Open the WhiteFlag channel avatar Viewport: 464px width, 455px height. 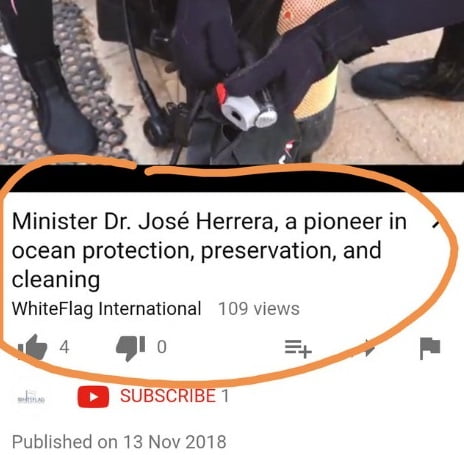[31, 396]
